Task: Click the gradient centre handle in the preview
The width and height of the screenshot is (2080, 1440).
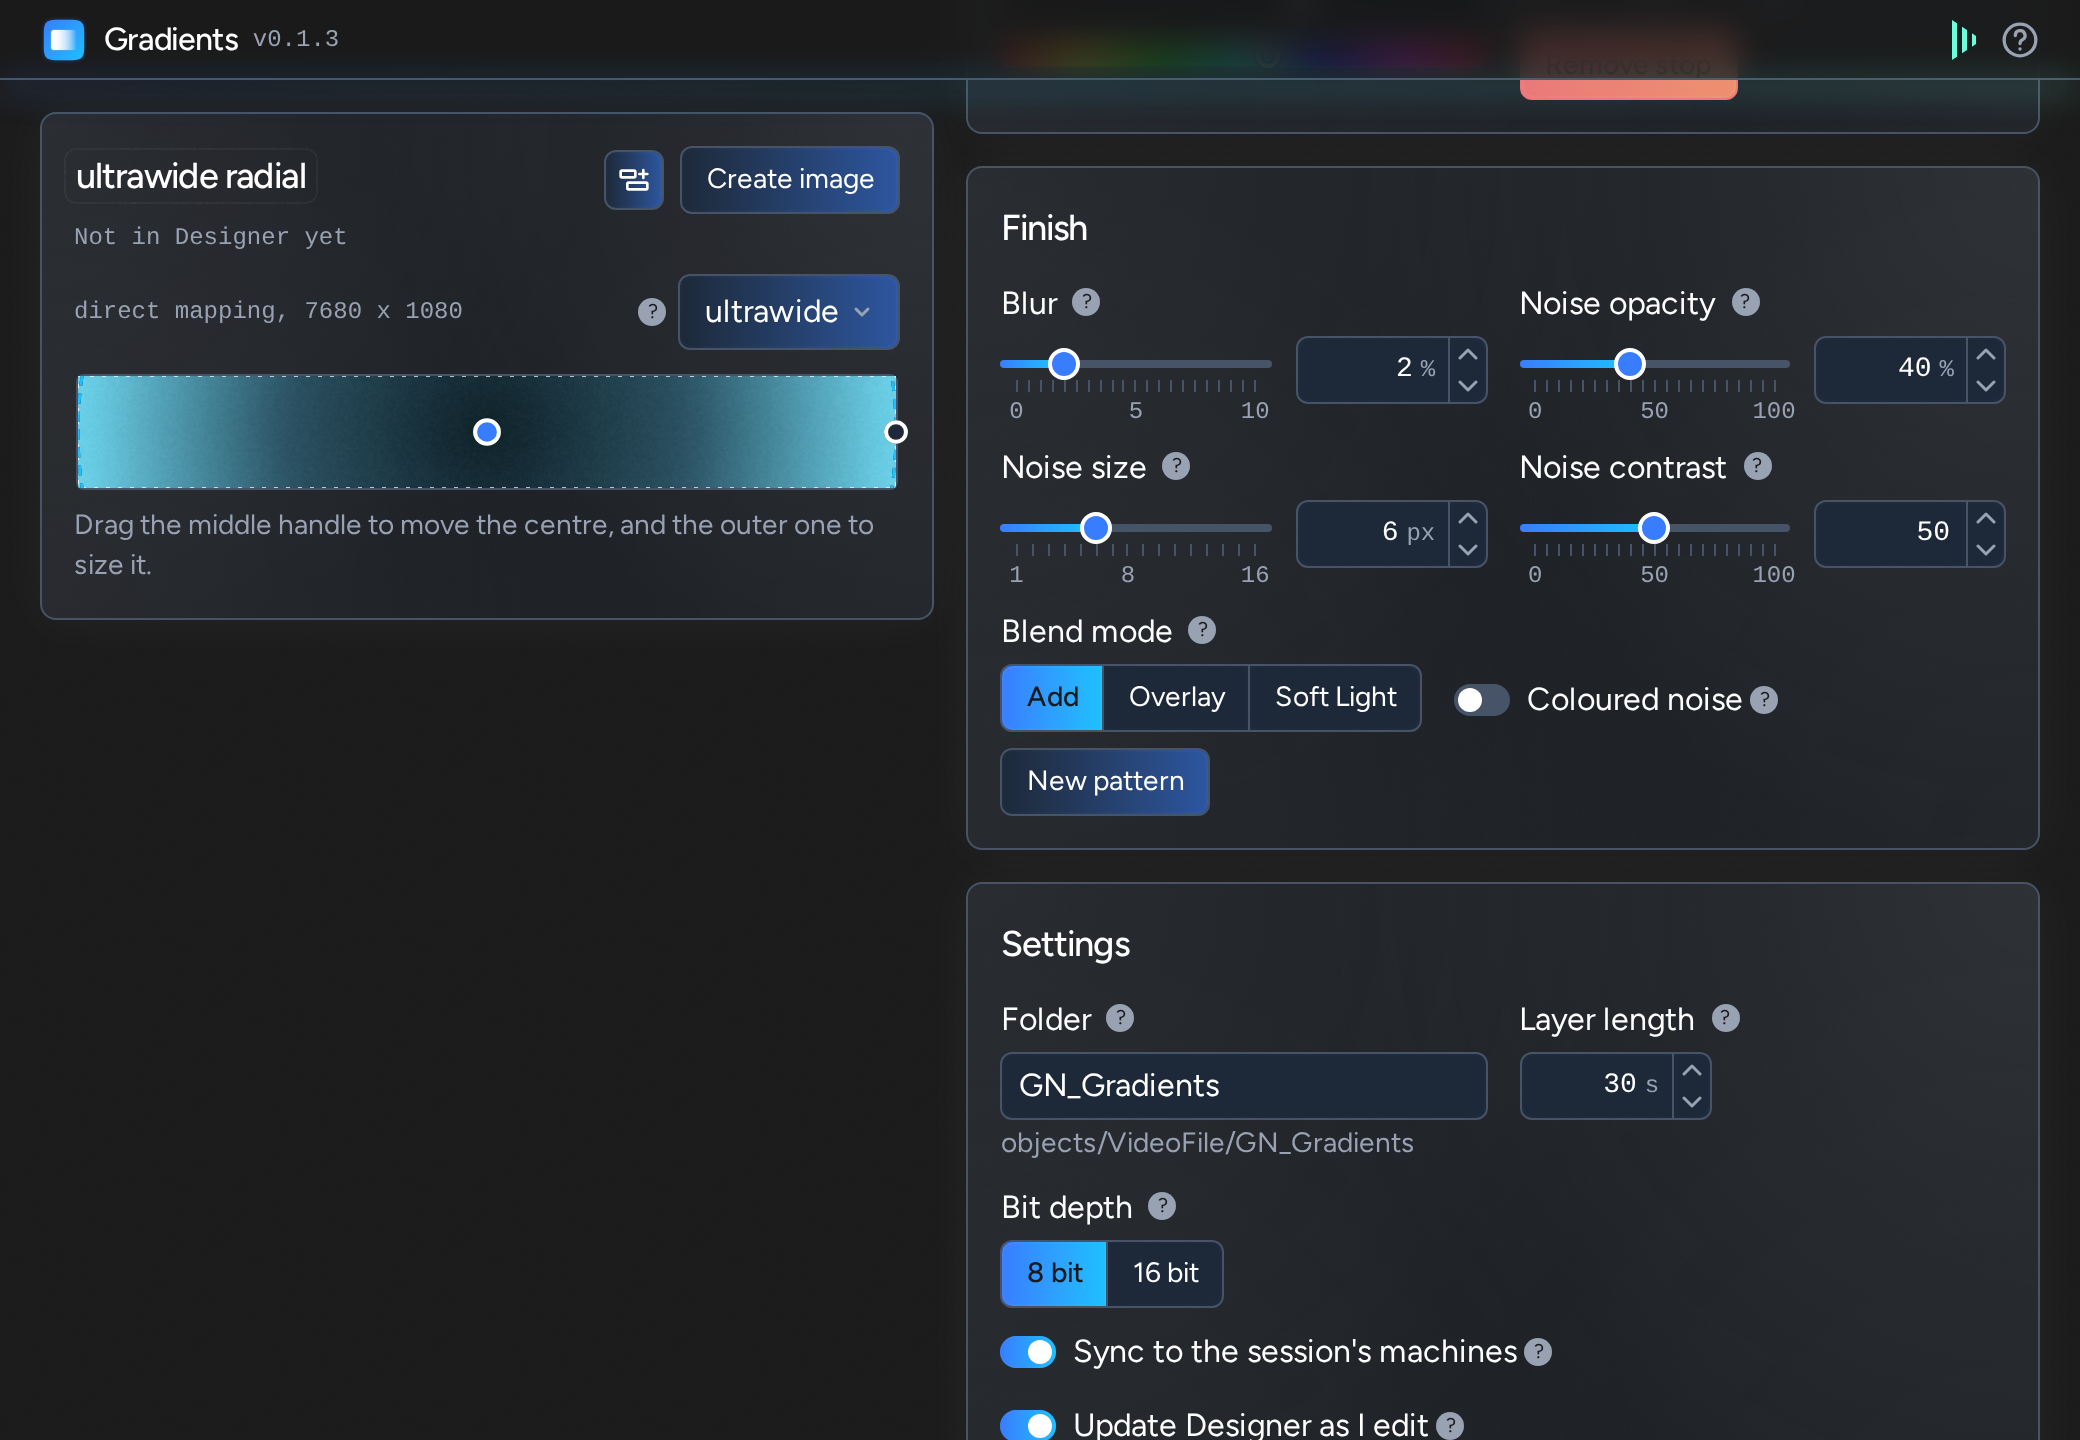Action: pyautogui.click(x=487, y=432)
